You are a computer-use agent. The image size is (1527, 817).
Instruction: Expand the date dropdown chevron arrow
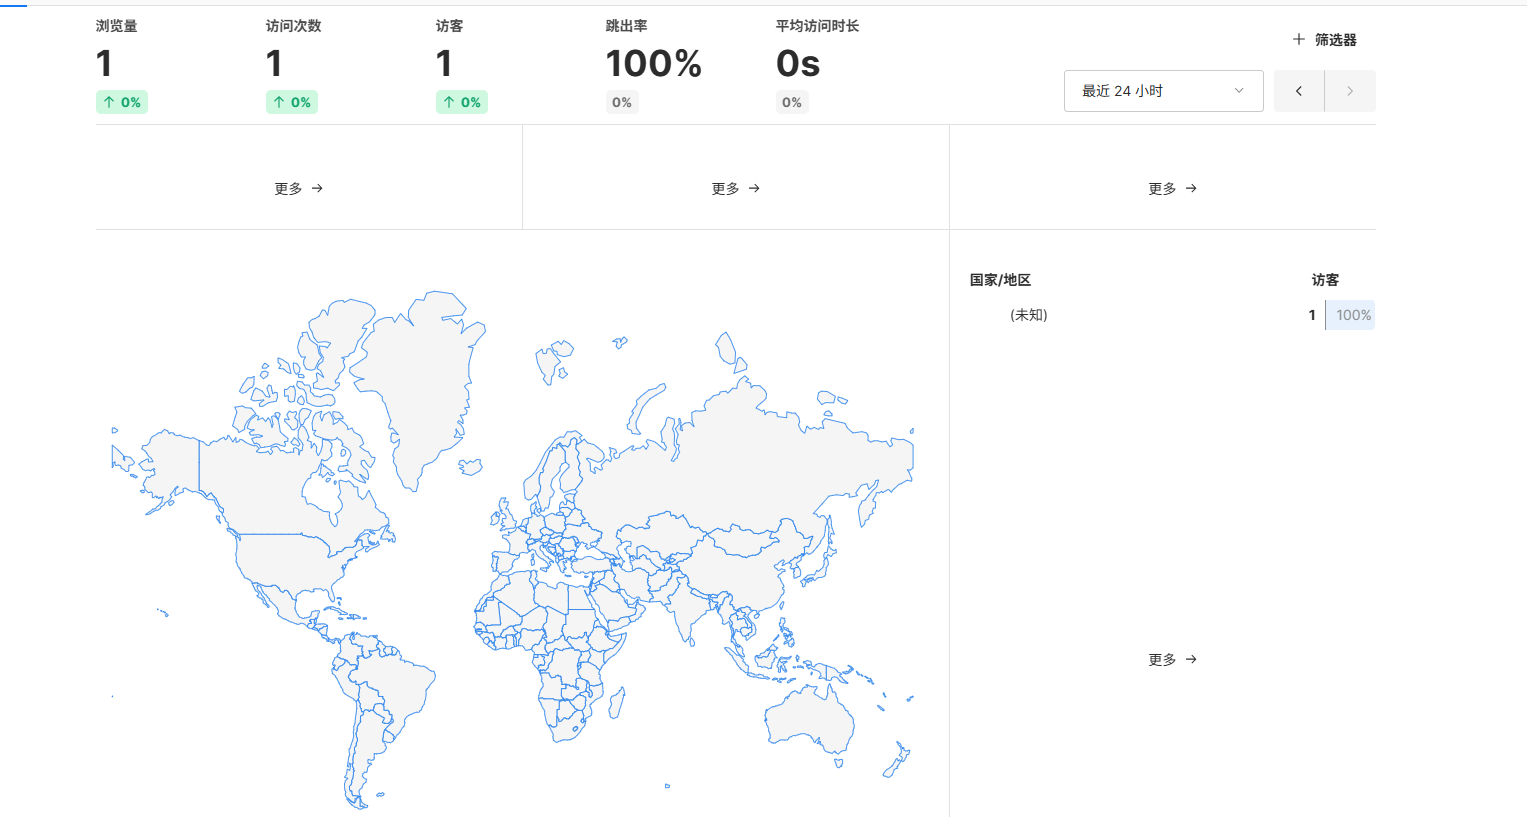point(1239,91)
